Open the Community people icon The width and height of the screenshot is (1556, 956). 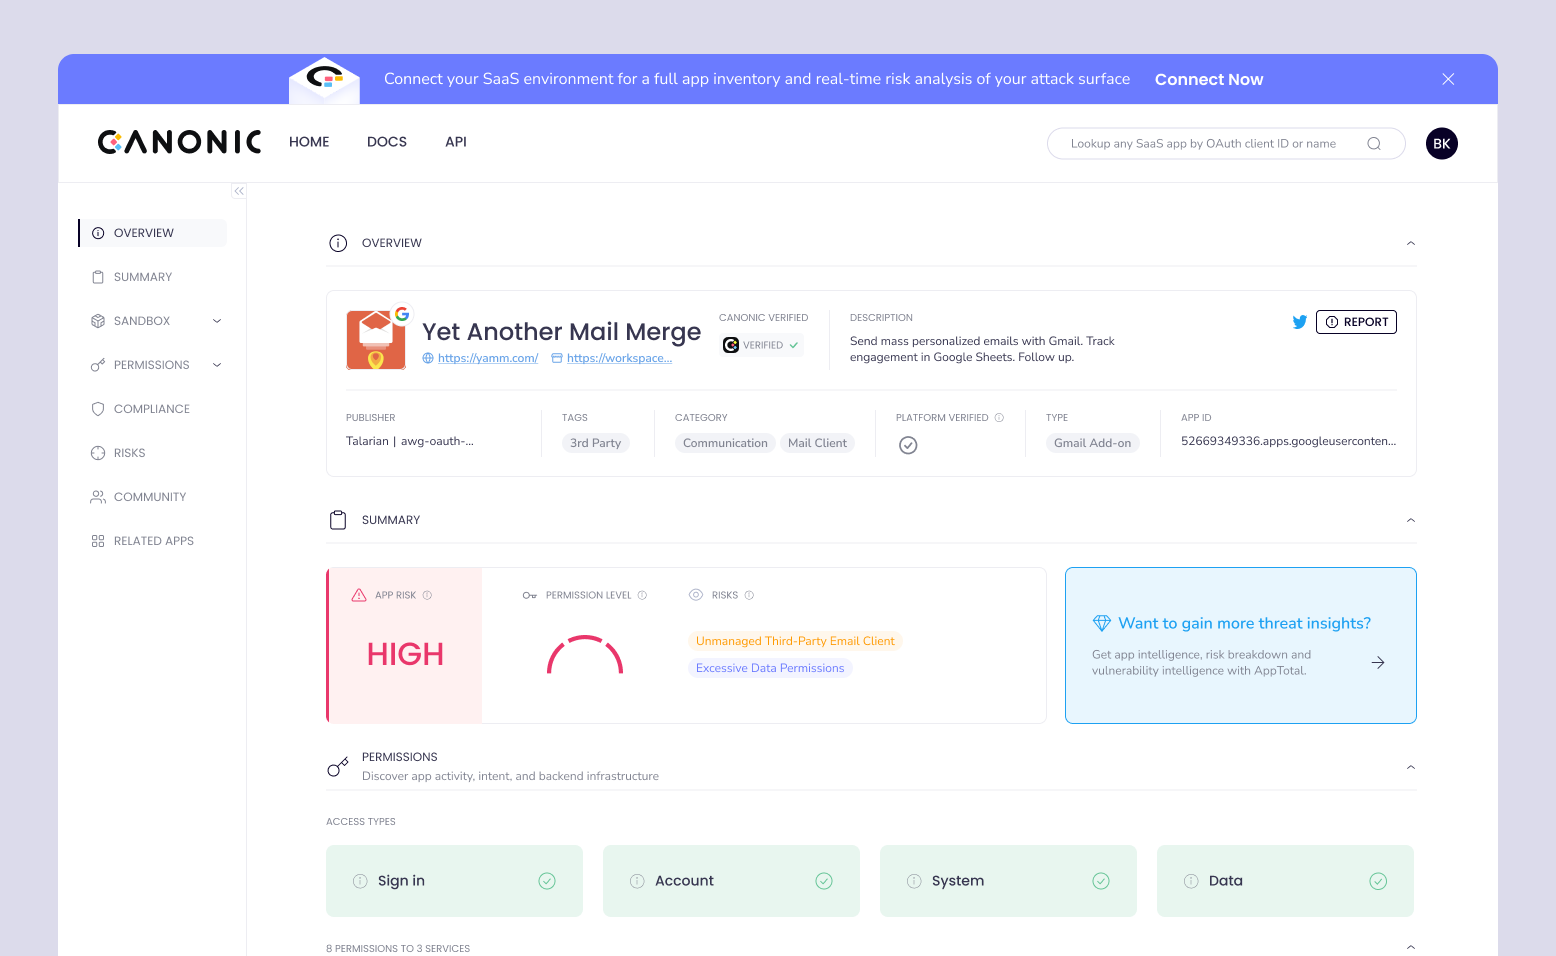[x=97, y=496]
